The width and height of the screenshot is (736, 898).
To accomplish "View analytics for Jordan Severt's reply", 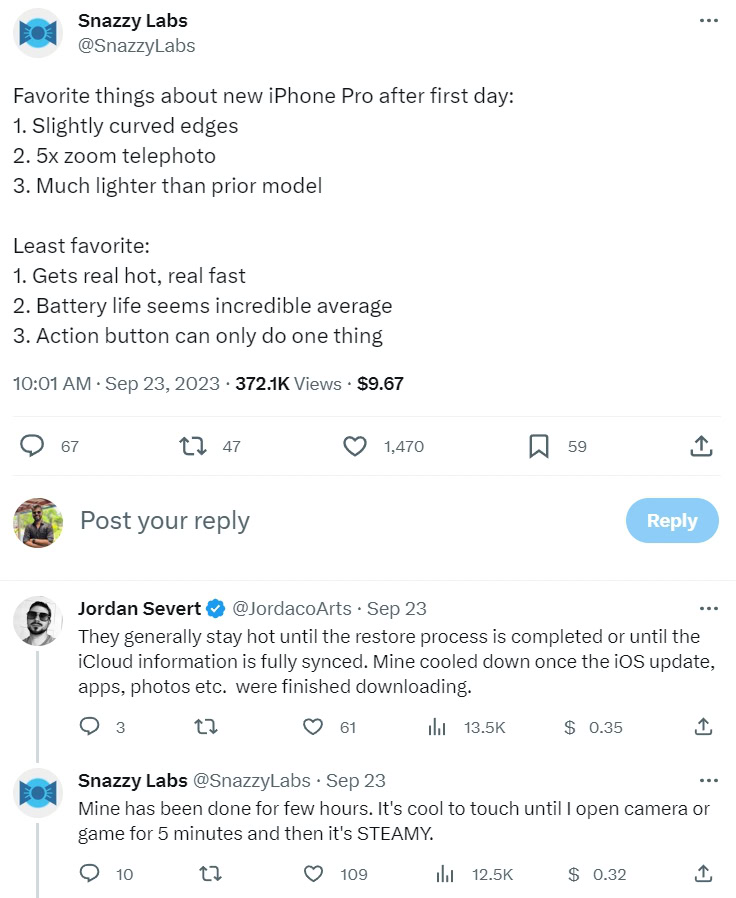I will (x=437, y=727).
